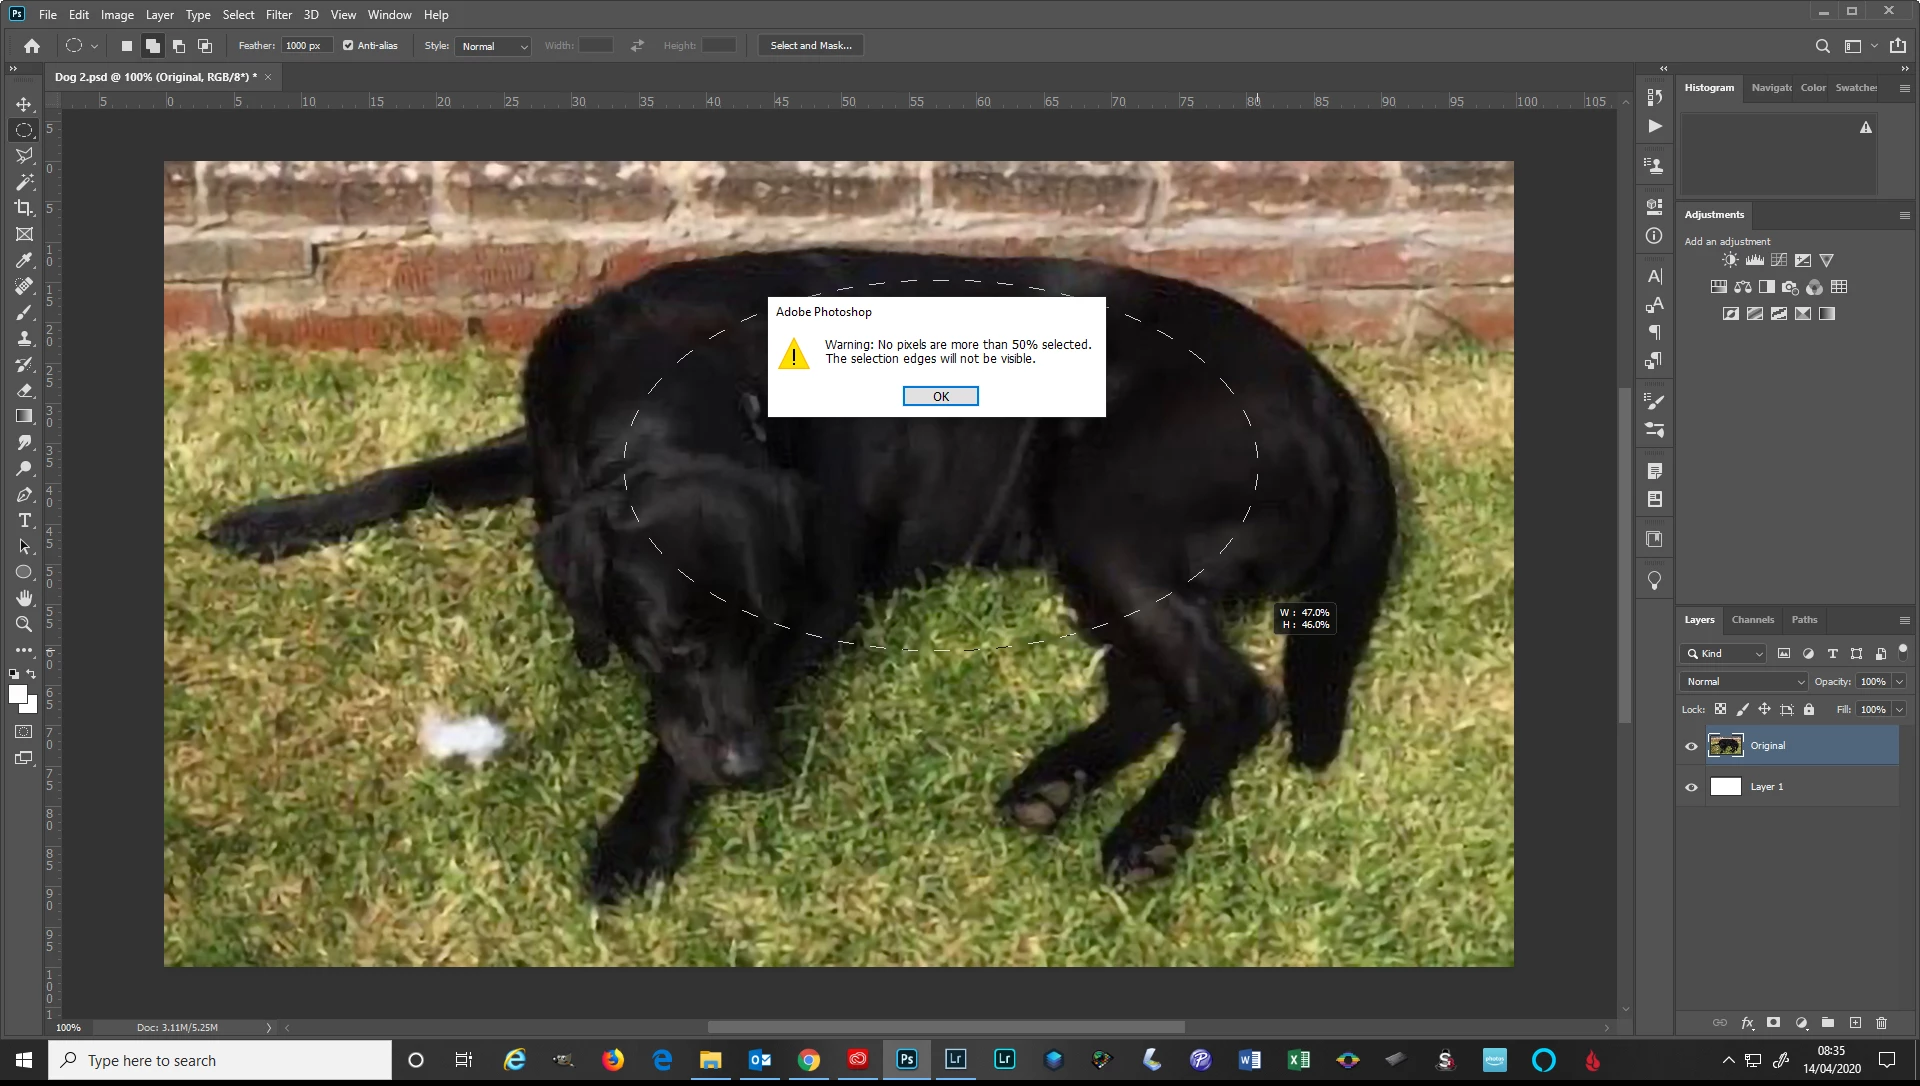Viewport: 1920px width, 1086px height.
Task: Select the Horizontal Type tool
Action: [x=24, y=521]
